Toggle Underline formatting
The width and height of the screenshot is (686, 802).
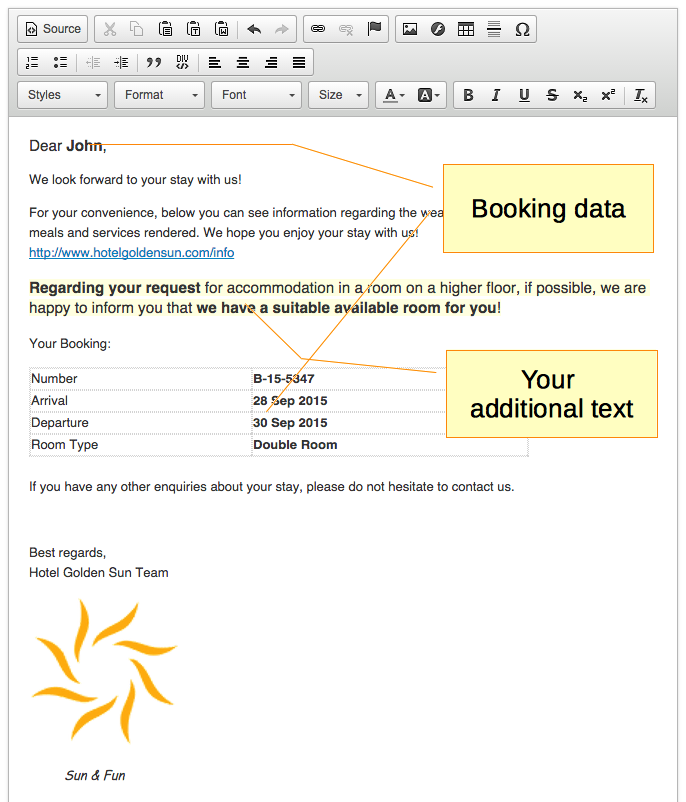tap(524, 95)
